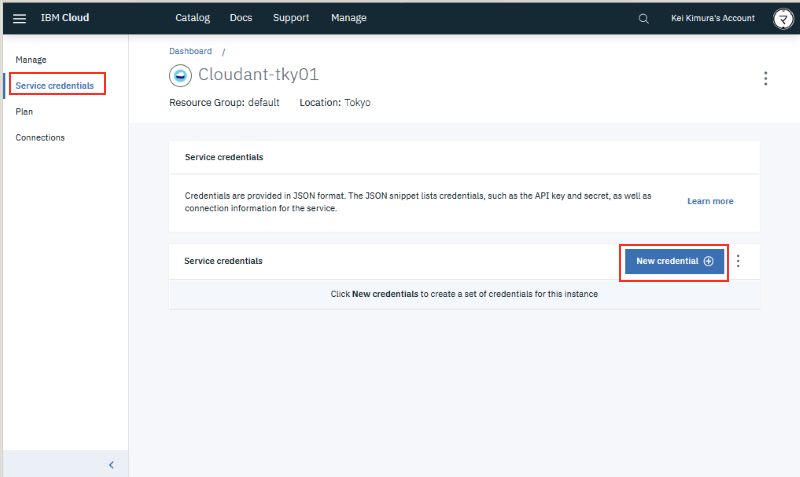Click the Cloudant-tky01 instance title
This screenshot has width=800, height=477.
[x=258, y=74]
